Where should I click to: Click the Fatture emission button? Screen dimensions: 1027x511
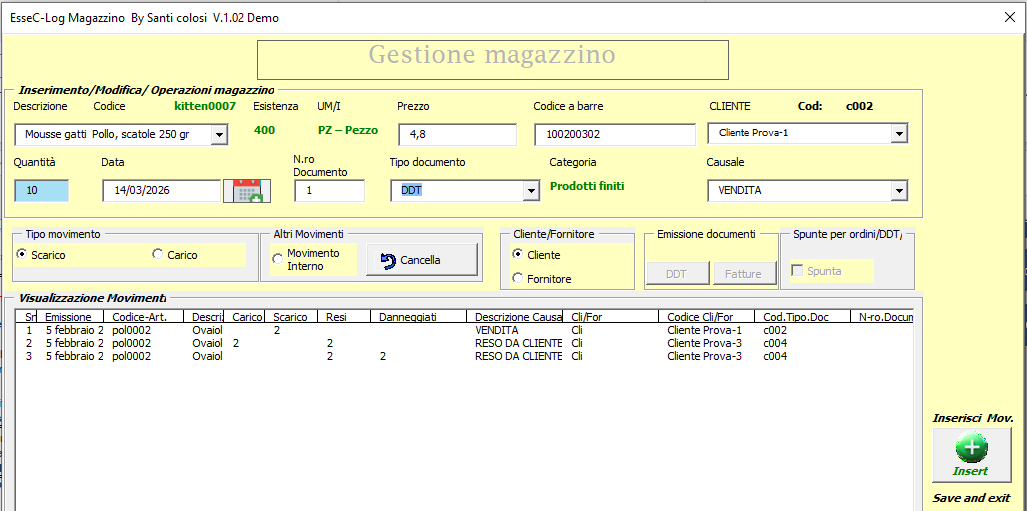click(743, 273)
